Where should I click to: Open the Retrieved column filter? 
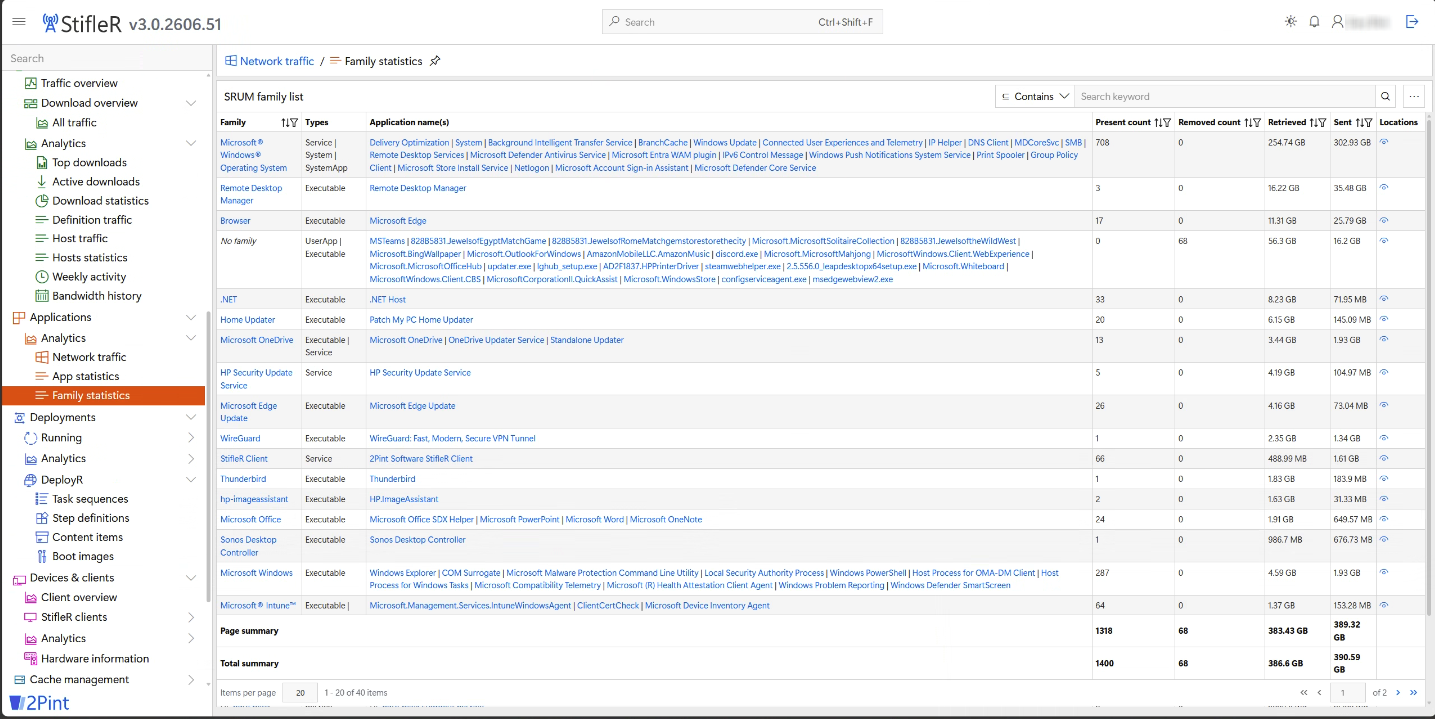tap(1322, 122)
